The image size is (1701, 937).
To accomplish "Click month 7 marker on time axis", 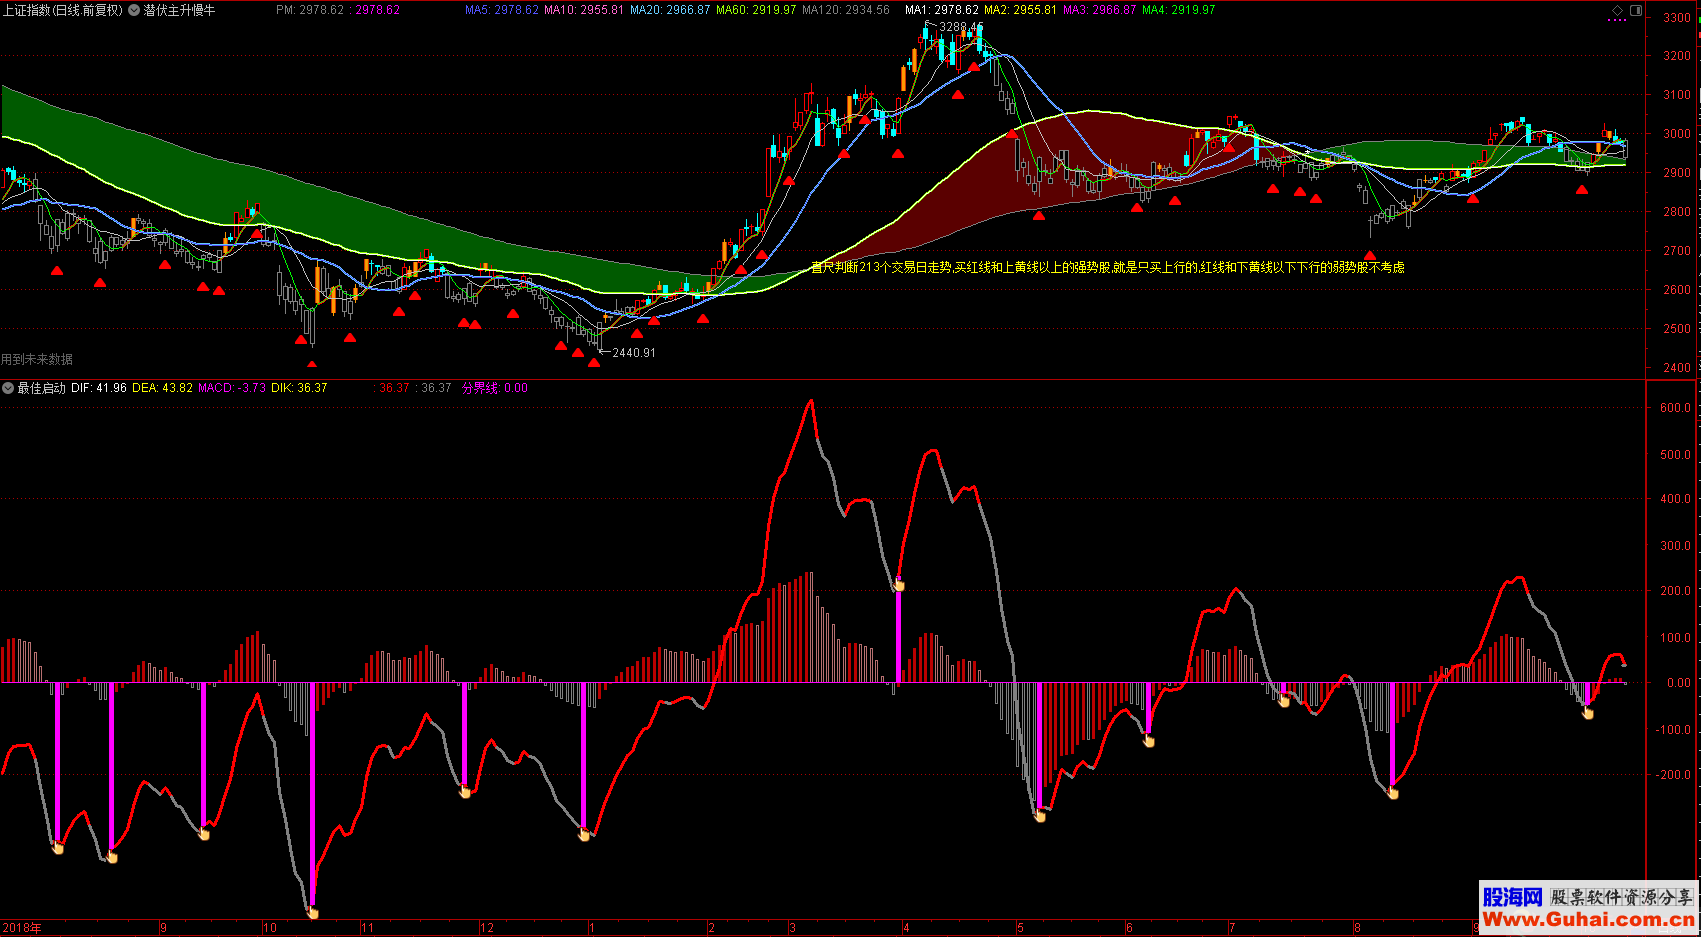I will (1232, 928).
